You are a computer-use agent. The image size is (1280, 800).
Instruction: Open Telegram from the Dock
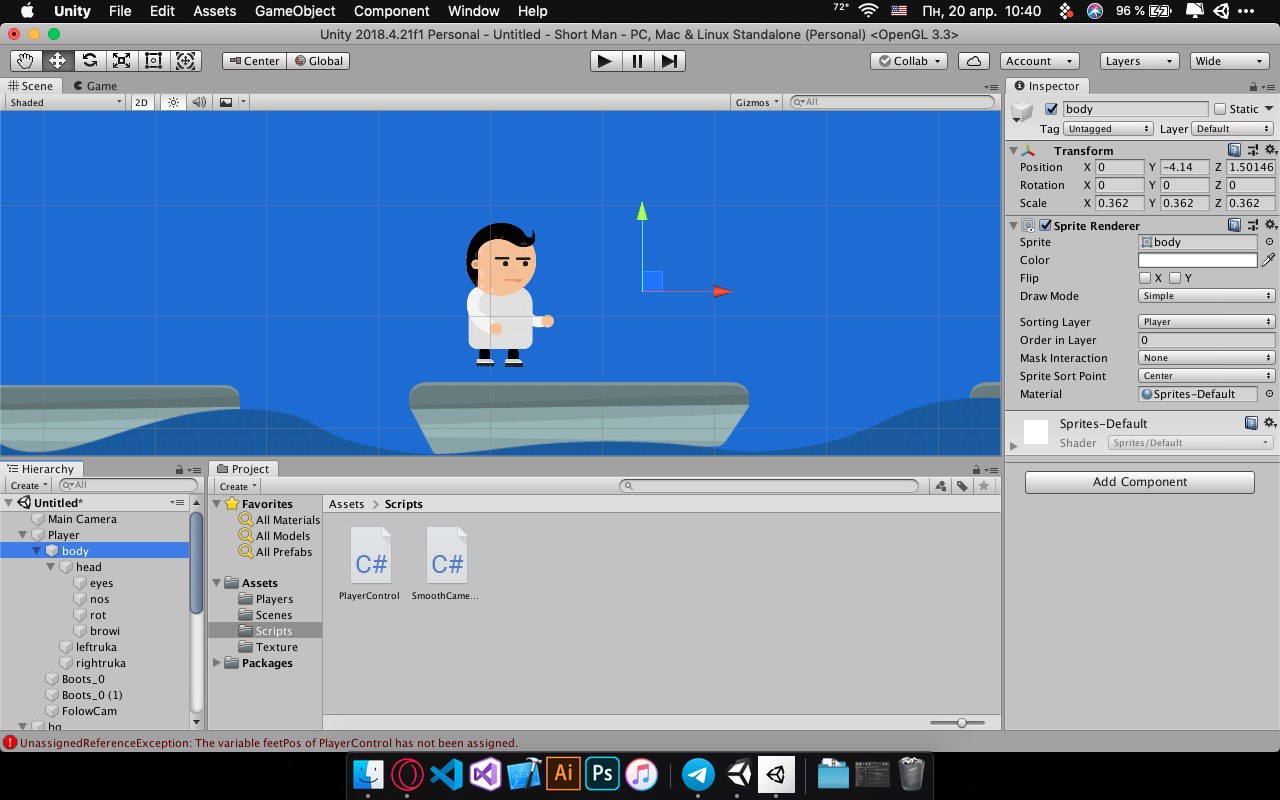699,774
